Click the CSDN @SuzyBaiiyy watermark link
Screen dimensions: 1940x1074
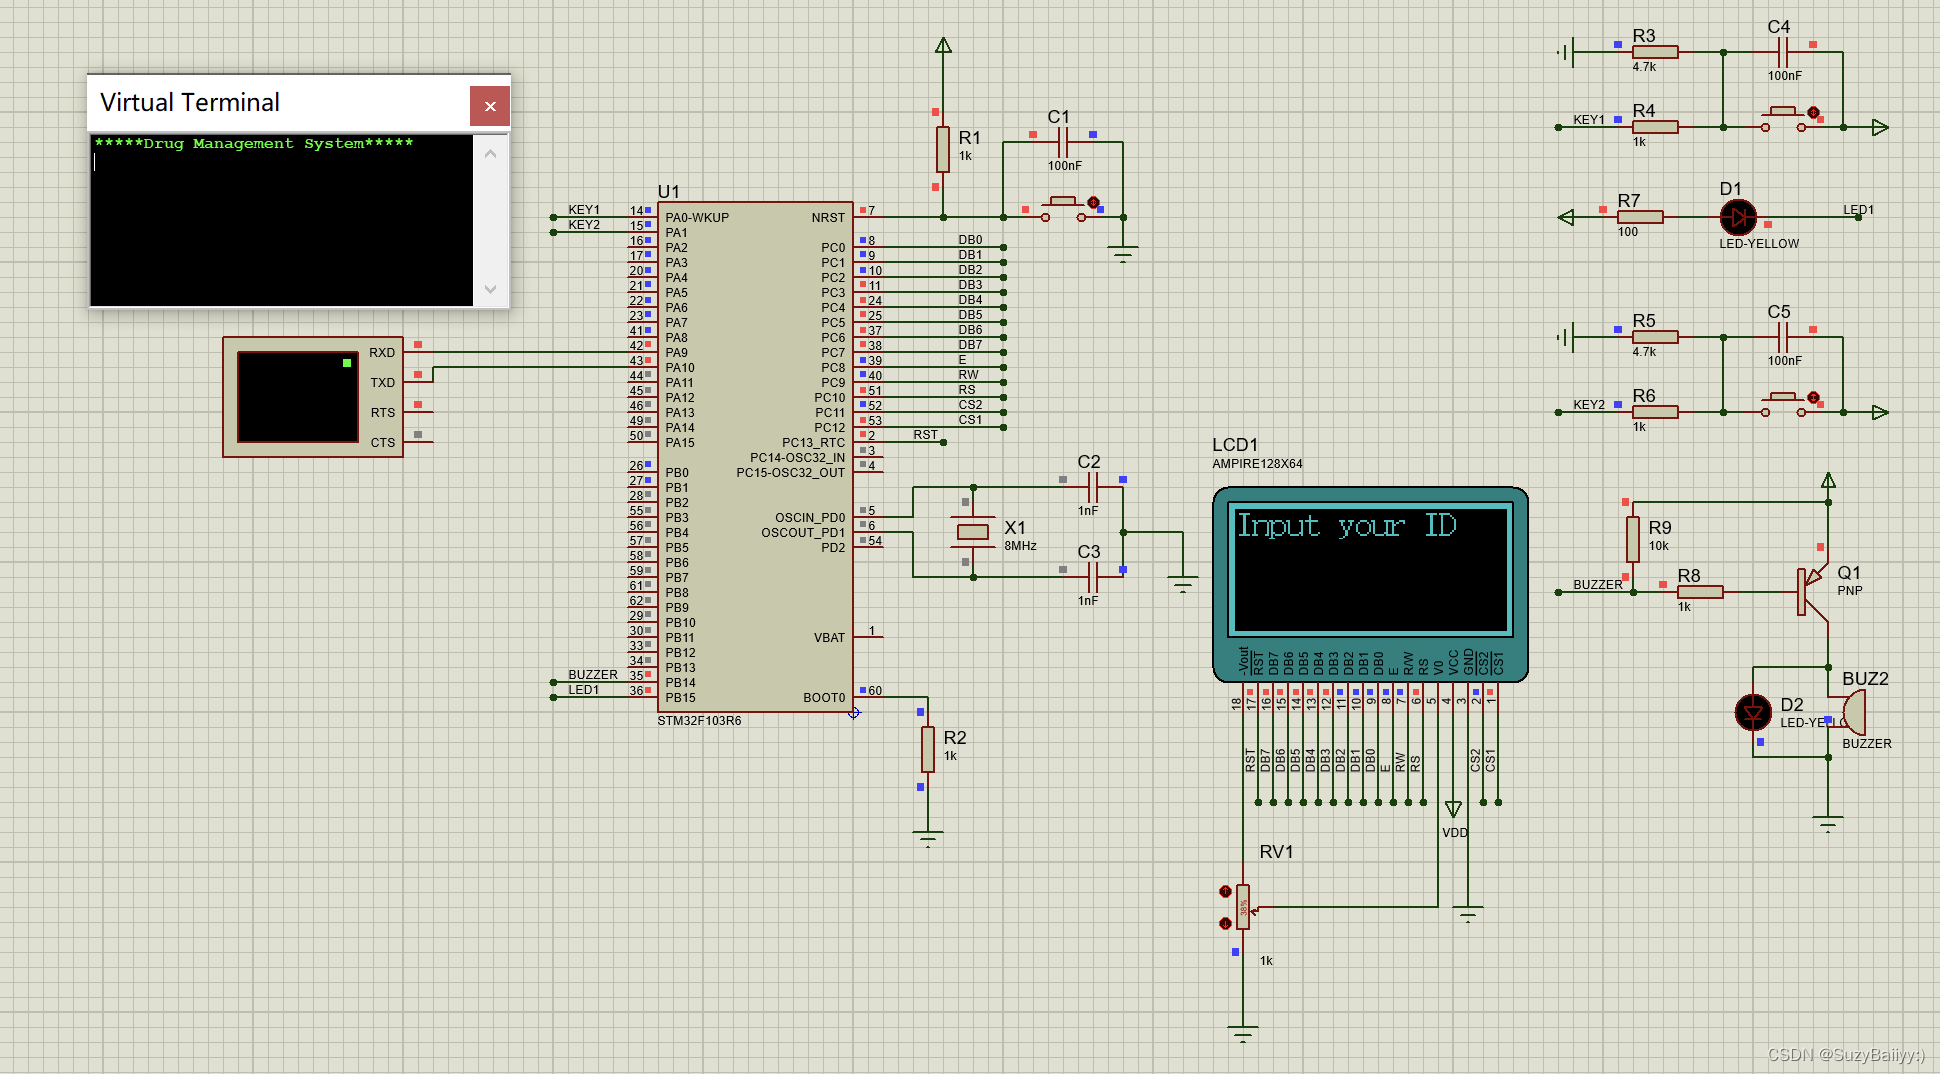click(1845, 1054)
